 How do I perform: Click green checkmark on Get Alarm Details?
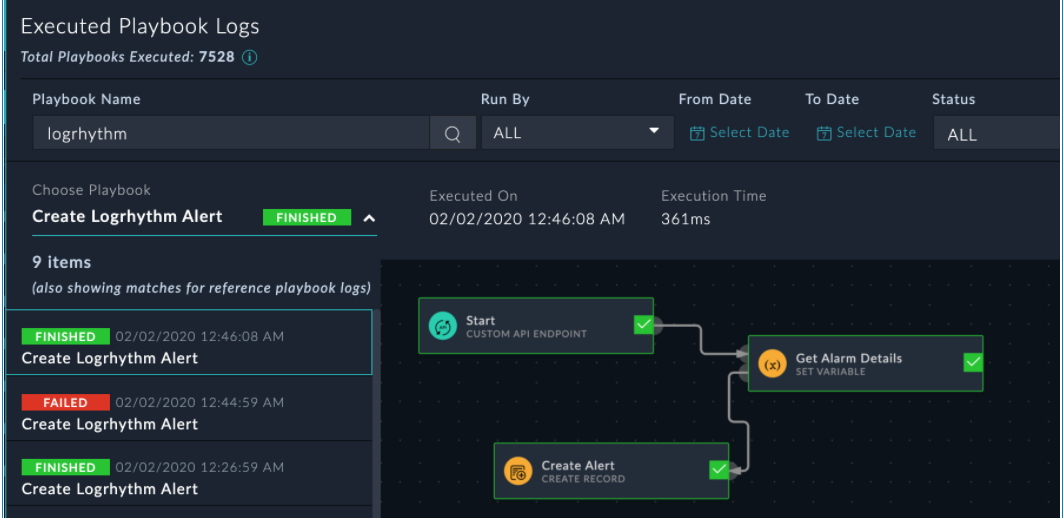pos(972,362)
